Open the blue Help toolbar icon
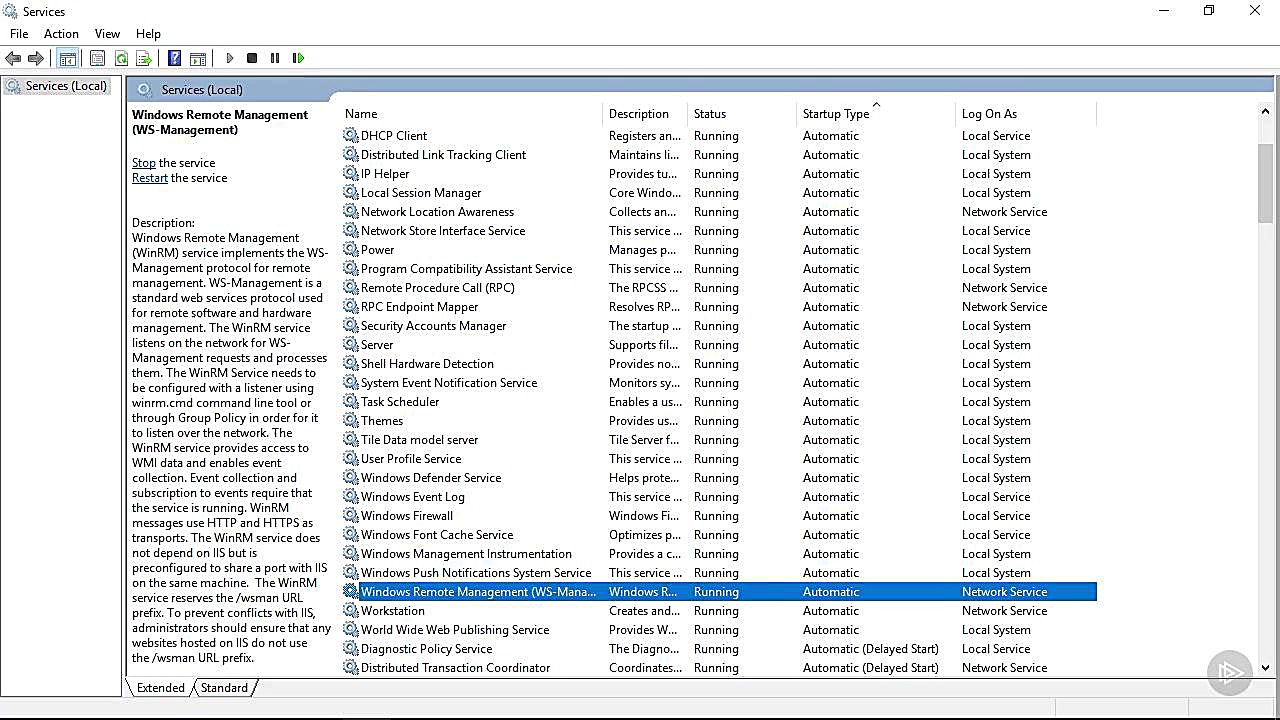 [174, 58]
